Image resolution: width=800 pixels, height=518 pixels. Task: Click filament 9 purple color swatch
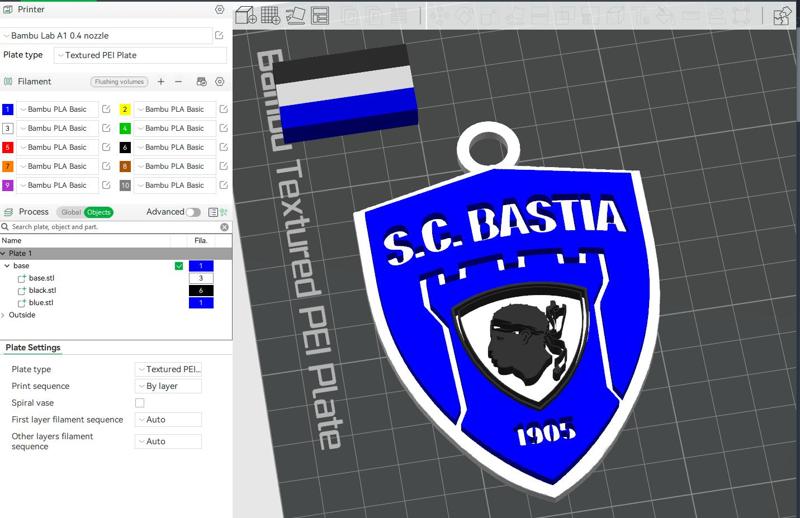(x=8, y=185)
